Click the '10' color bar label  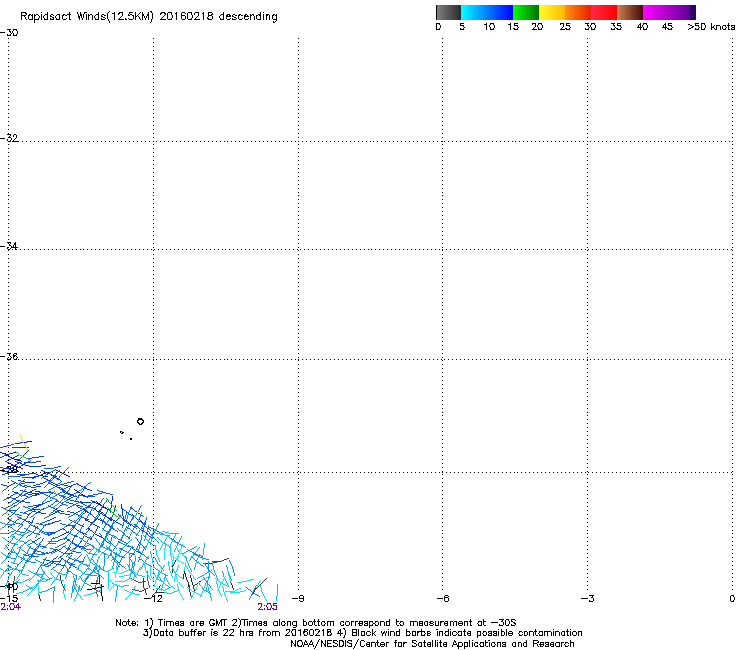489,27
